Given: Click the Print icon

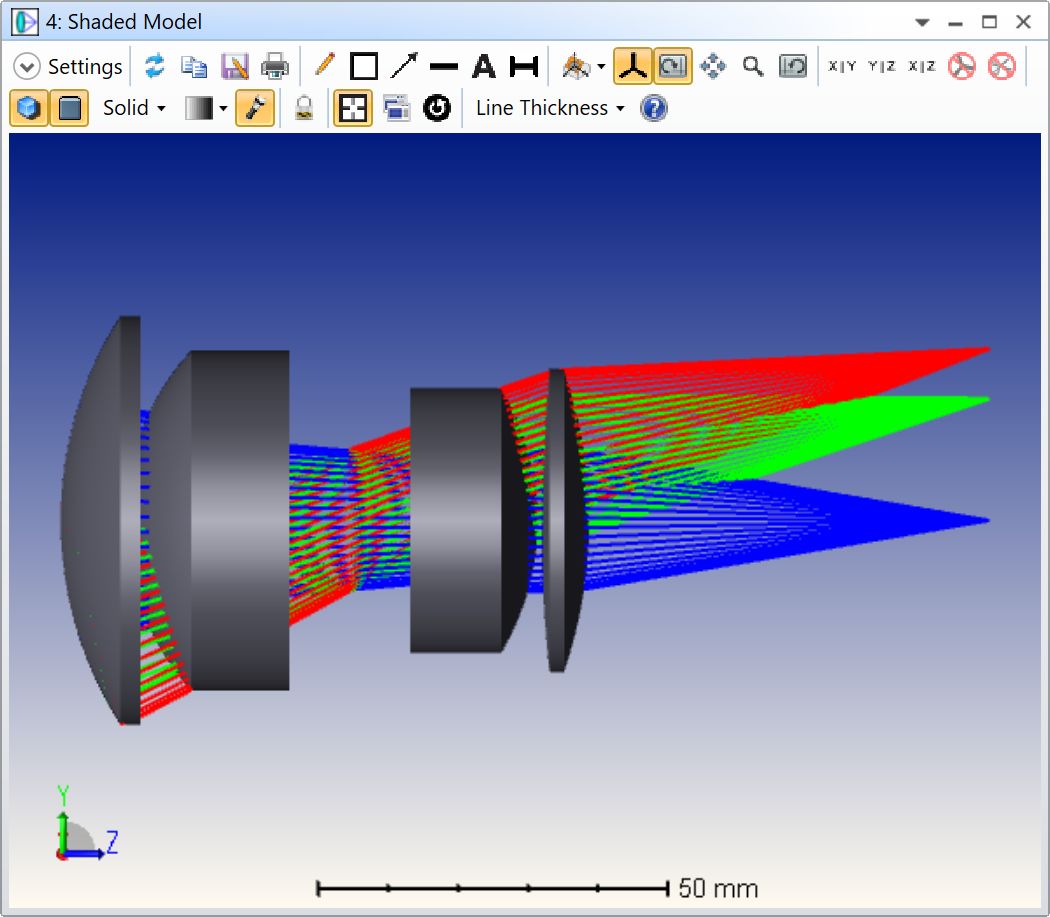Looking at the screenshot, I should point(274,67).
